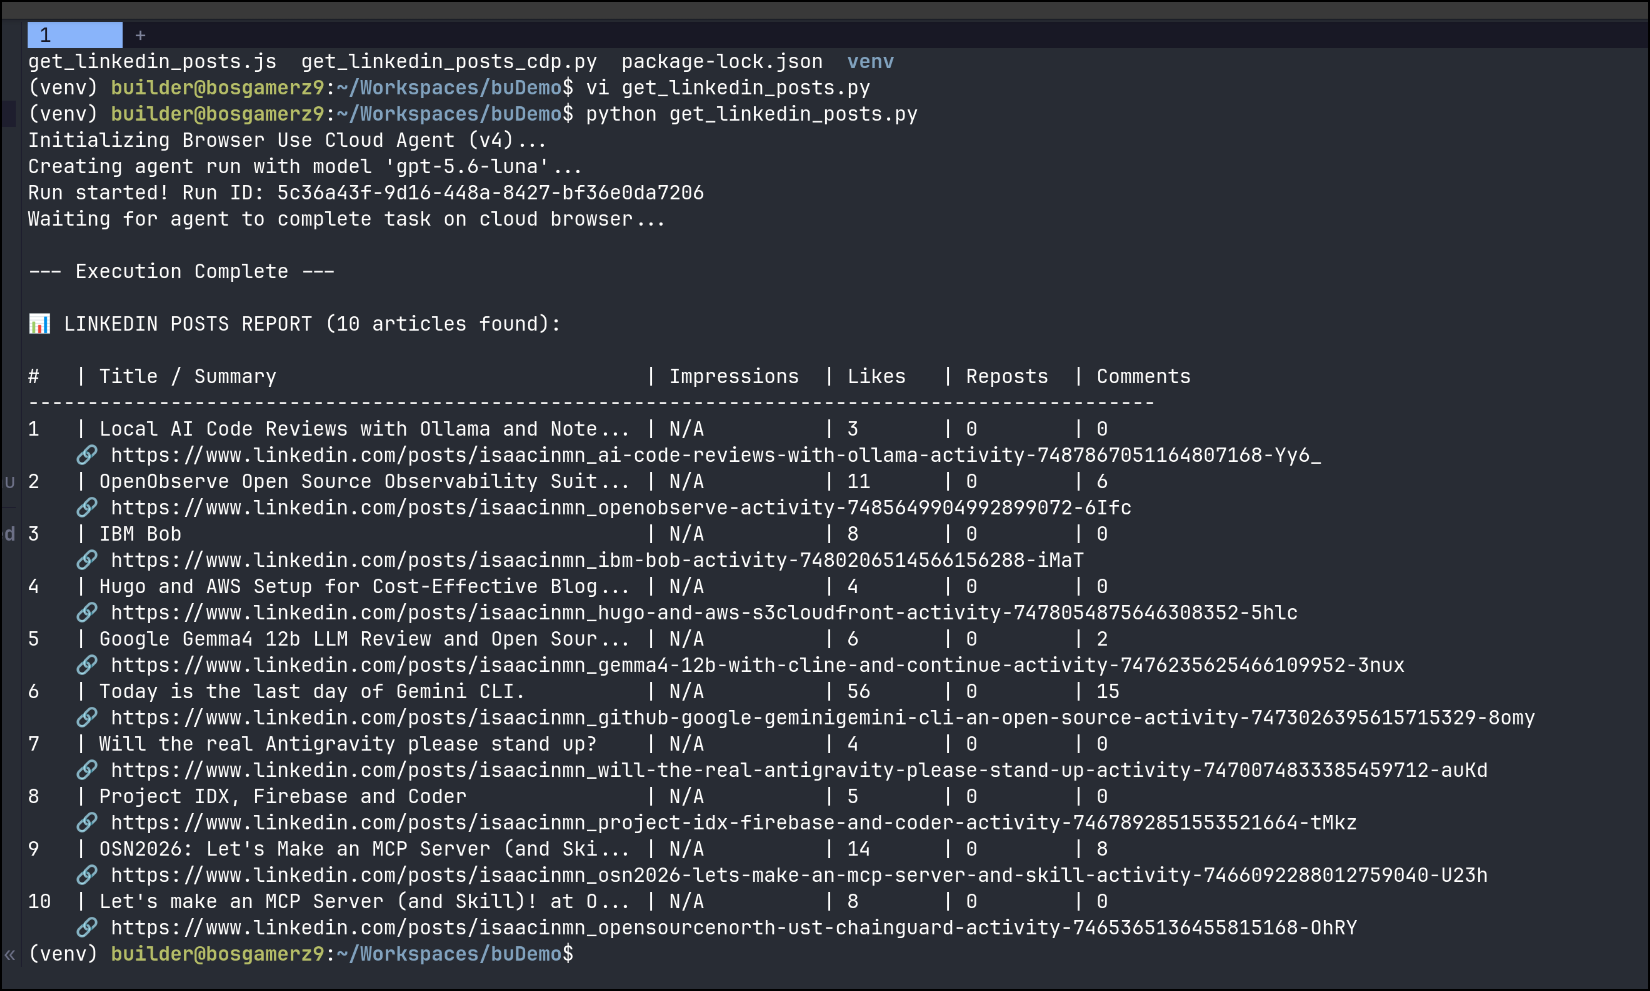The image size is (1650, 991).
Task: Click the link icon beside the project-idx-firebase URL
Action: (x=88, y=823)
